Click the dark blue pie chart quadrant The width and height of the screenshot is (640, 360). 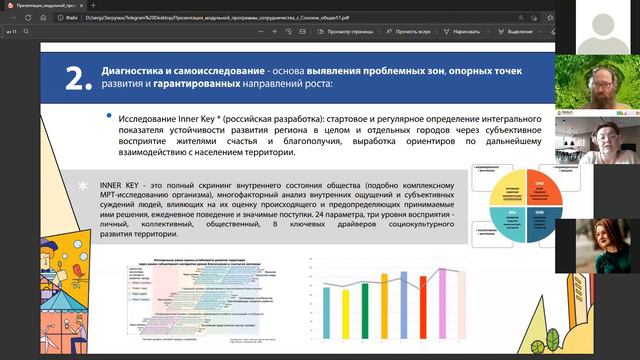[x=544, y=224]
